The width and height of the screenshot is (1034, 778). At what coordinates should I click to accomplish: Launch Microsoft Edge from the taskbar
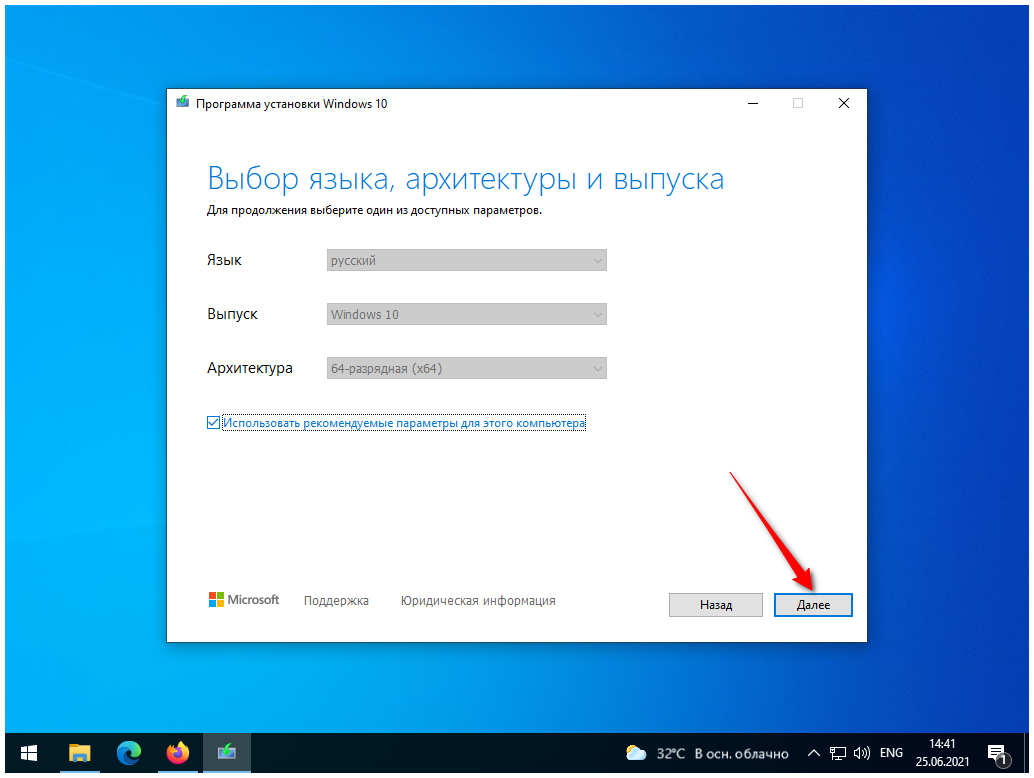[129, 752]
